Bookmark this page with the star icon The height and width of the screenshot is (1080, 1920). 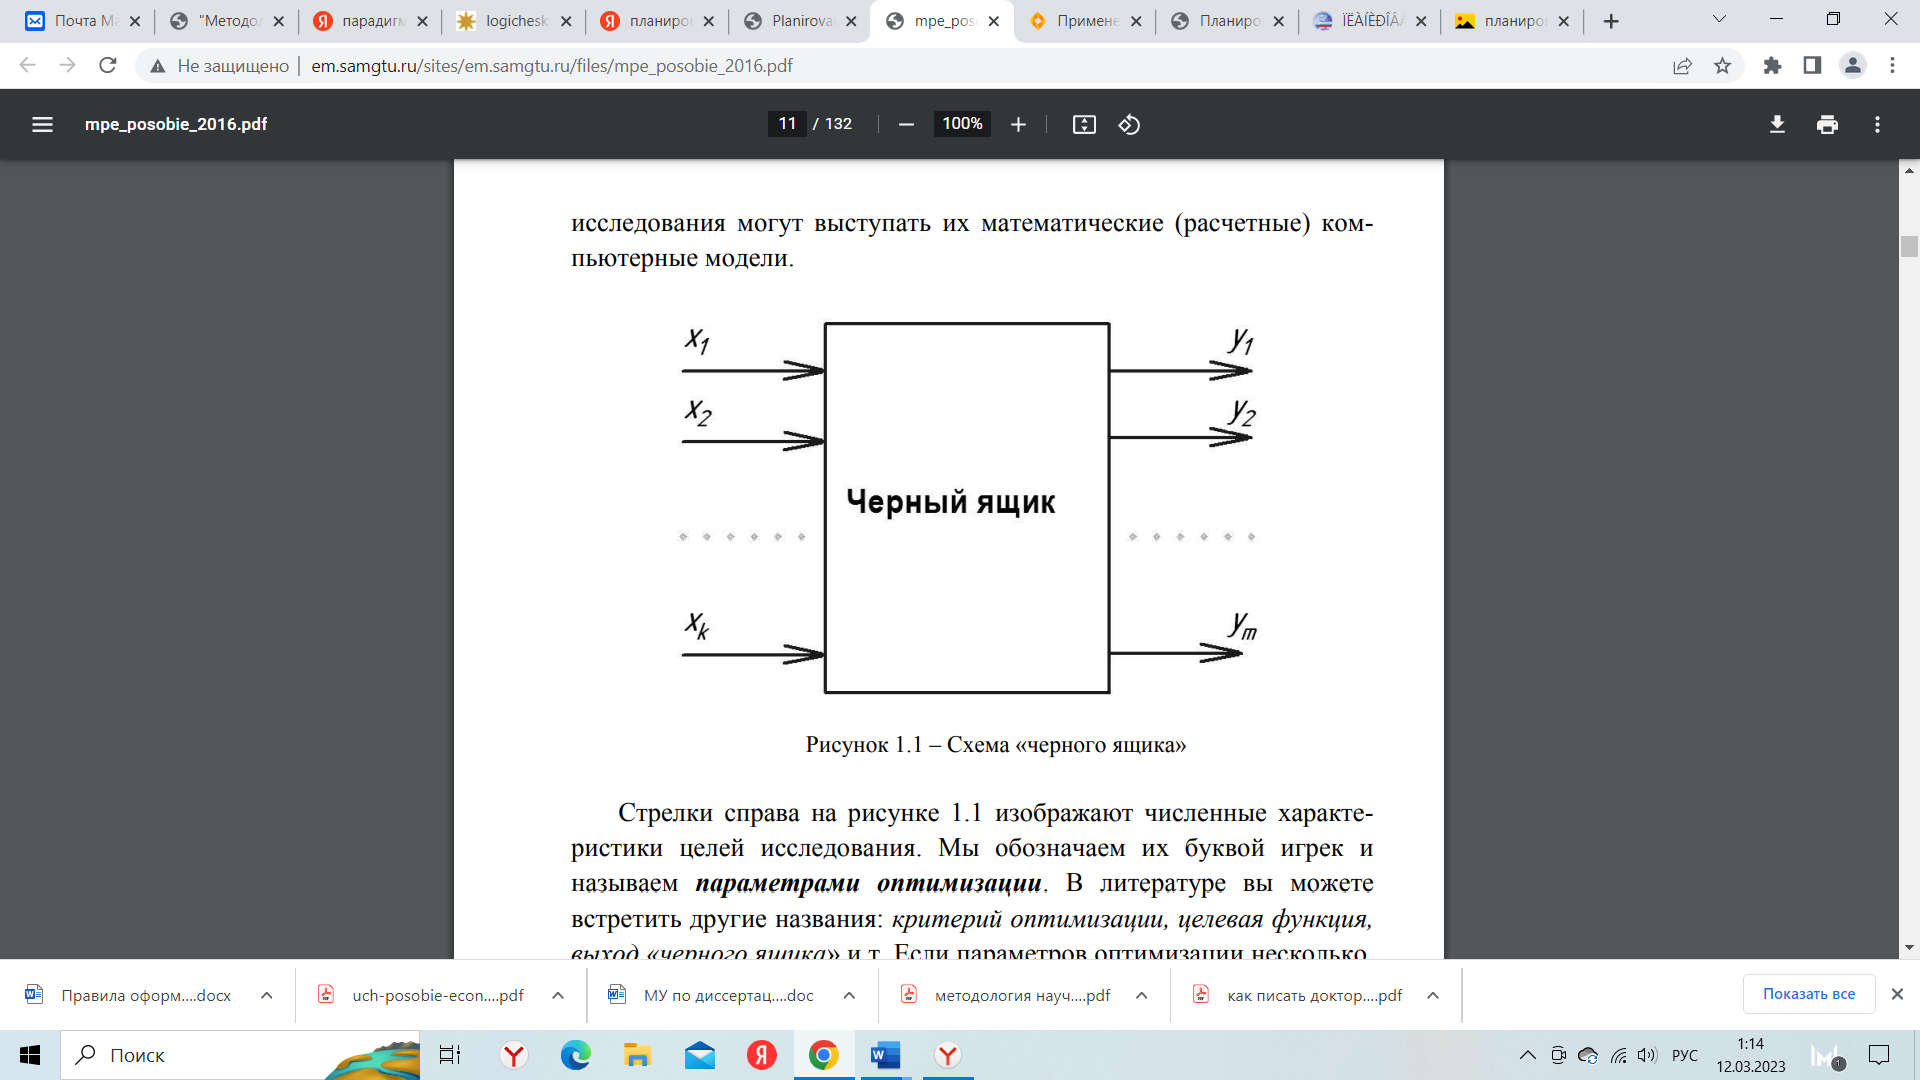[x=1722, y=65]
